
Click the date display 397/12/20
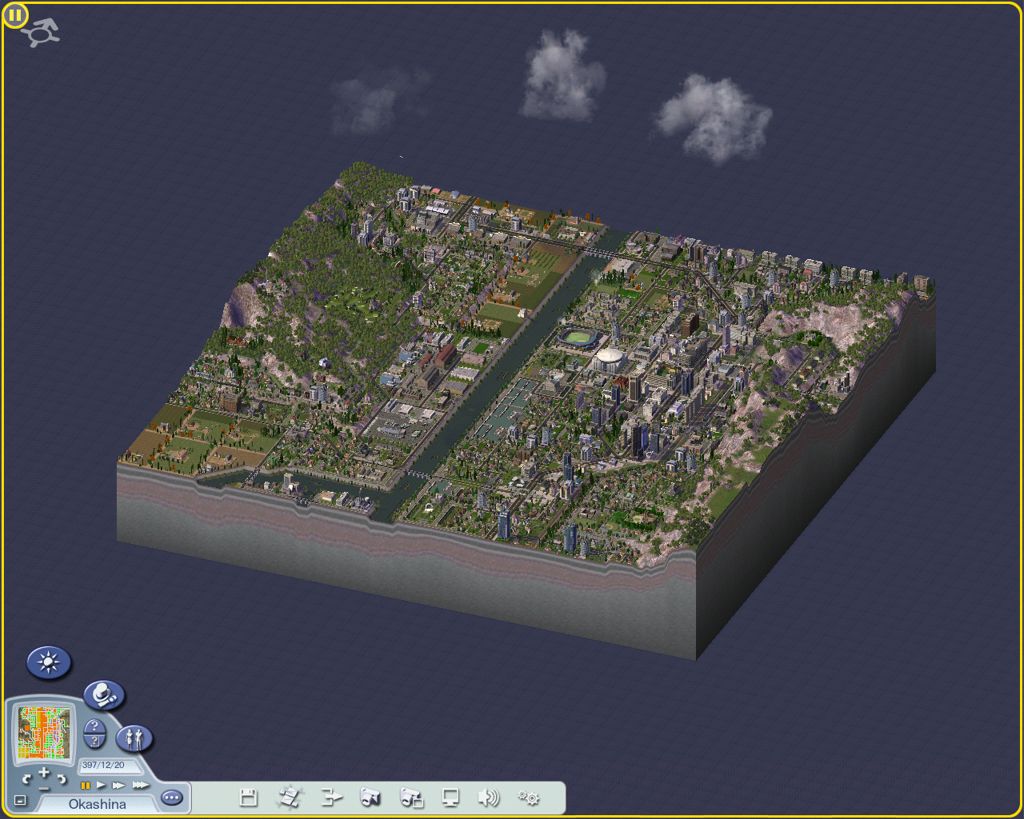tap(103, 765)
